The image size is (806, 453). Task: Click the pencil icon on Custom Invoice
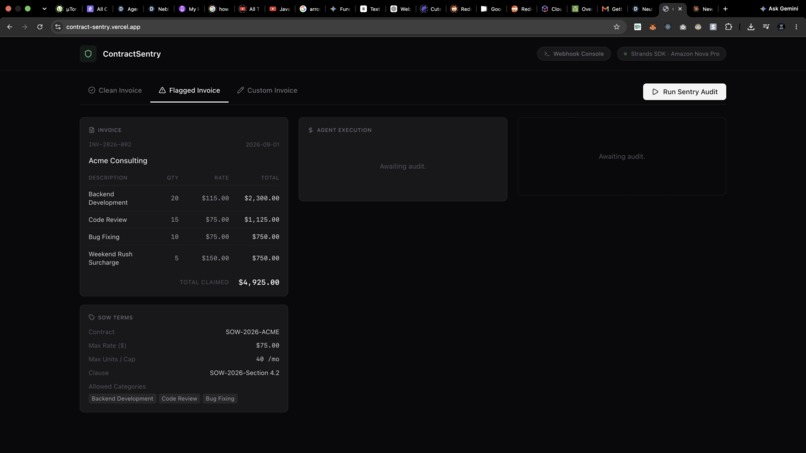point(240,90)
